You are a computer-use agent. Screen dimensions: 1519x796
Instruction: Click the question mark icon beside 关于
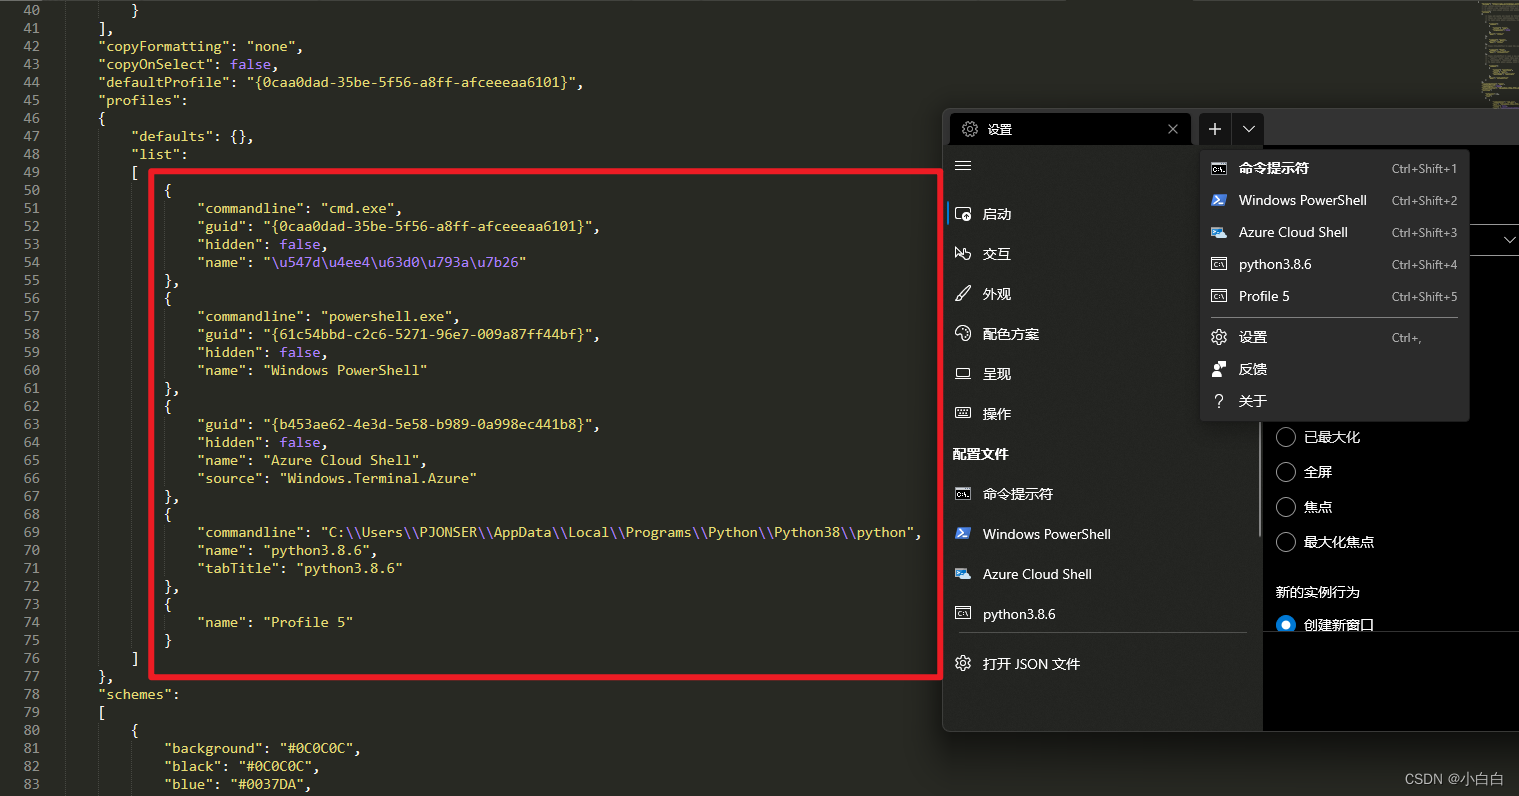(x=1219, y=401)
